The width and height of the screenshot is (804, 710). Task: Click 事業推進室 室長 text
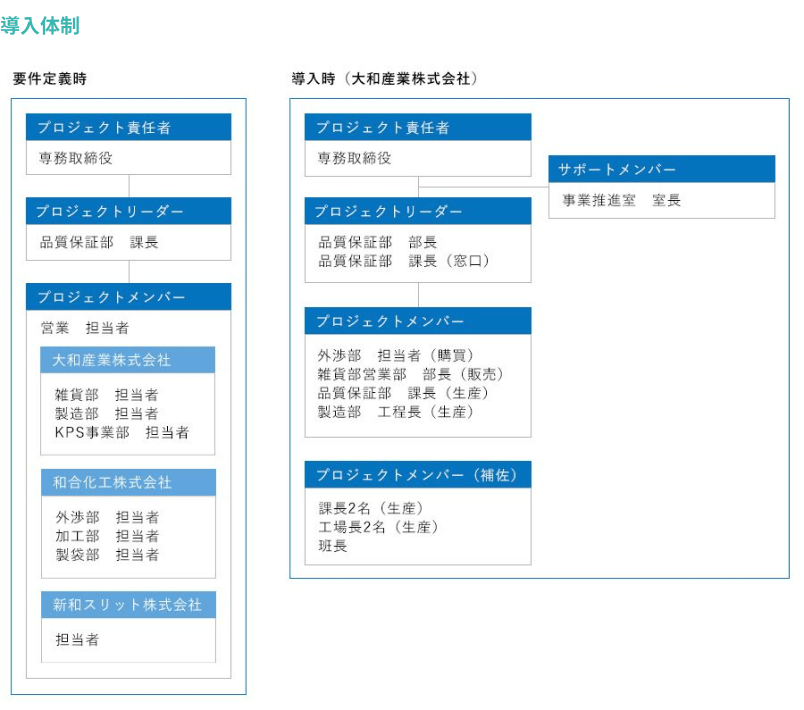[621, 200]
